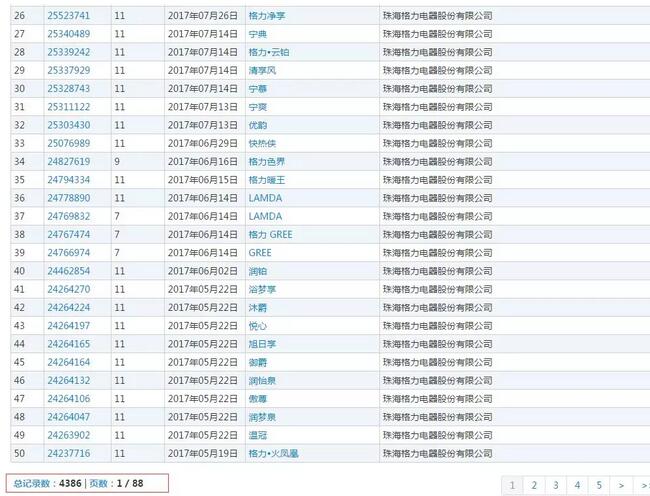Go to page 5 of results

(599, 485)
